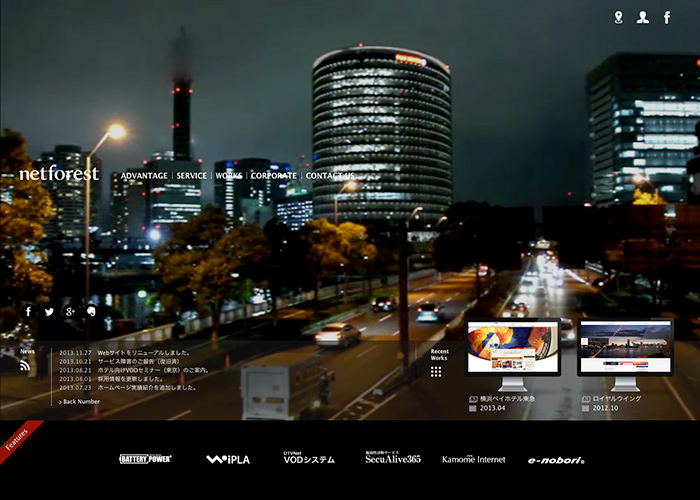700x500 pixels.
Task: Open the Twitter social icon
Action: point(49,311)
